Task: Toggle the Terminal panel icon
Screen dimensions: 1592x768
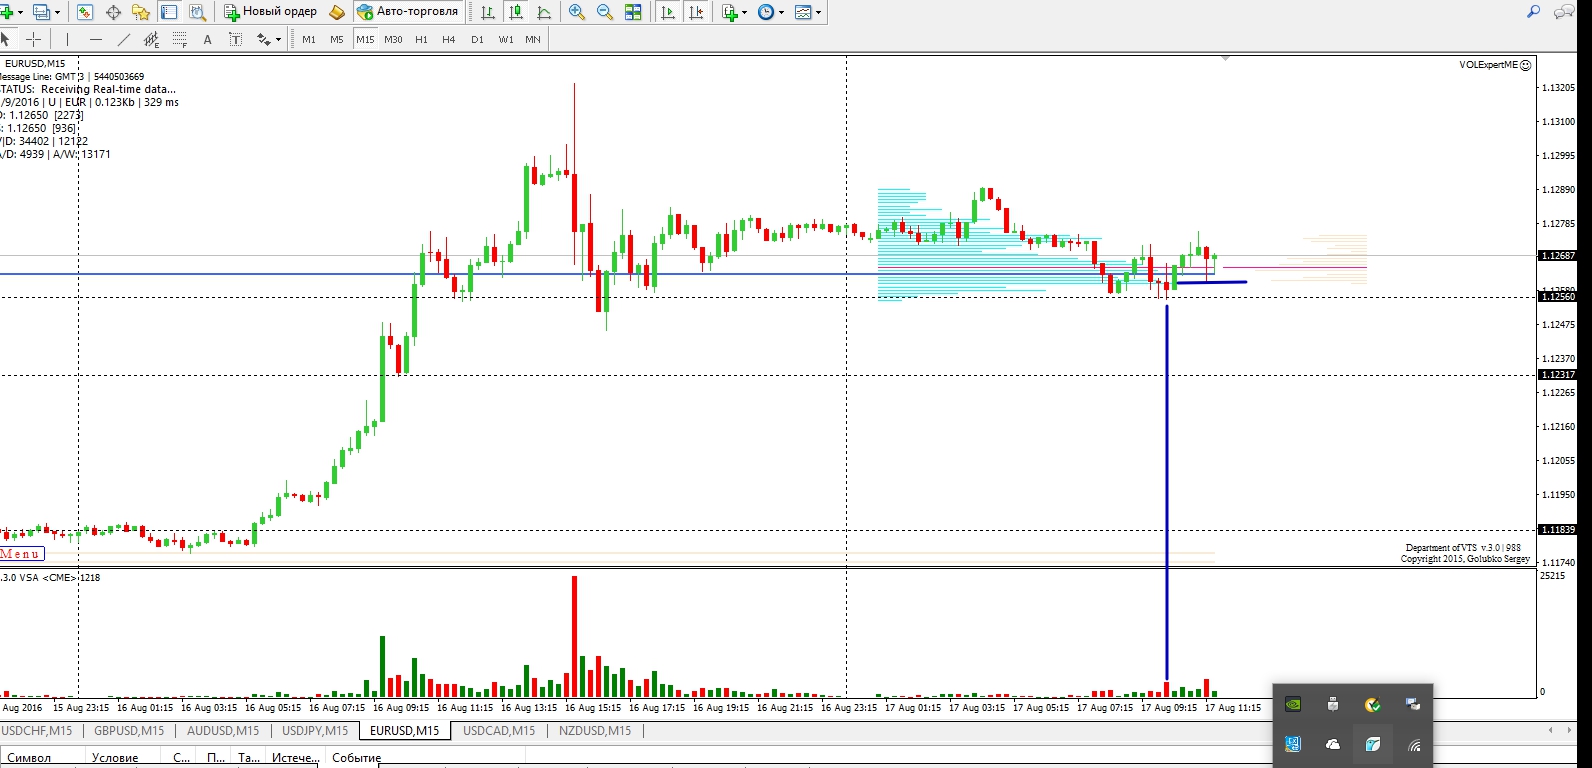Action: tap(169, 12)
